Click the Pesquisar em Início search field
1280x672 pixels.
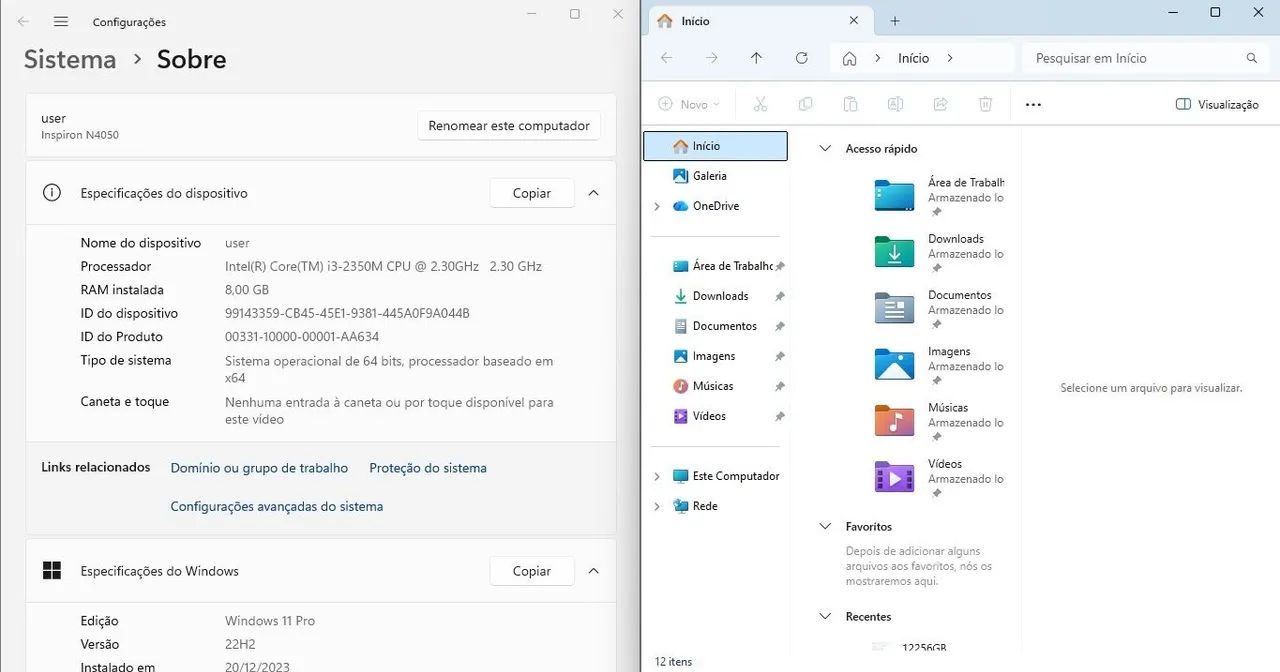pos(1145,58)
